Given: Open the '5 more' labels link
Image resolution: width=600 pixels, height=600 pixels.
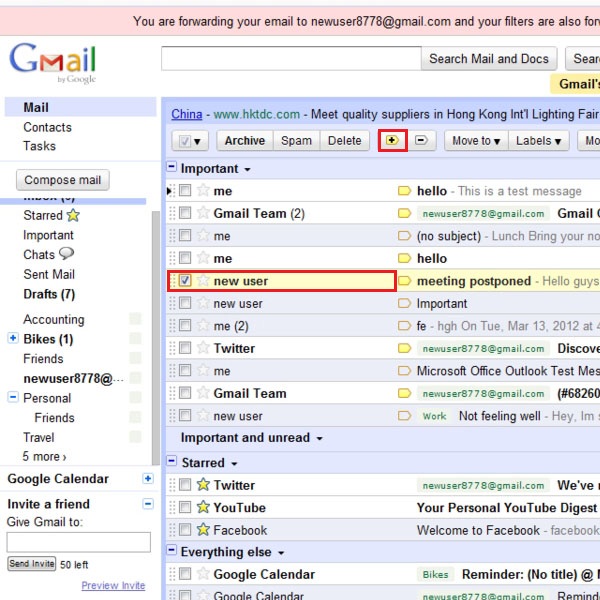Looking at the screenshot, I should (x=44, y=457).
